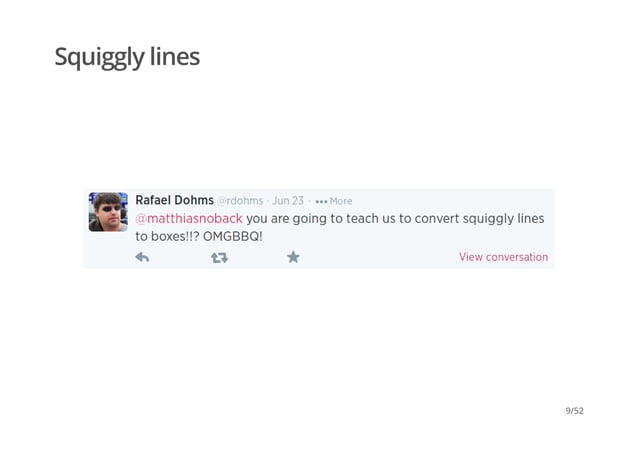Click the Jun 23 tweet timestamp

click(288, 201)
